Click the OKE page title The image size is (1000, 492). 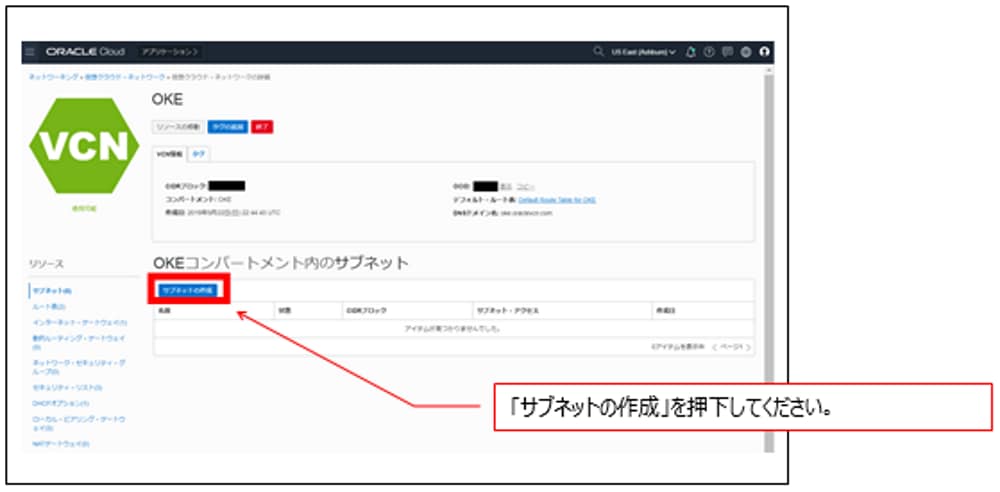[167, 100]
